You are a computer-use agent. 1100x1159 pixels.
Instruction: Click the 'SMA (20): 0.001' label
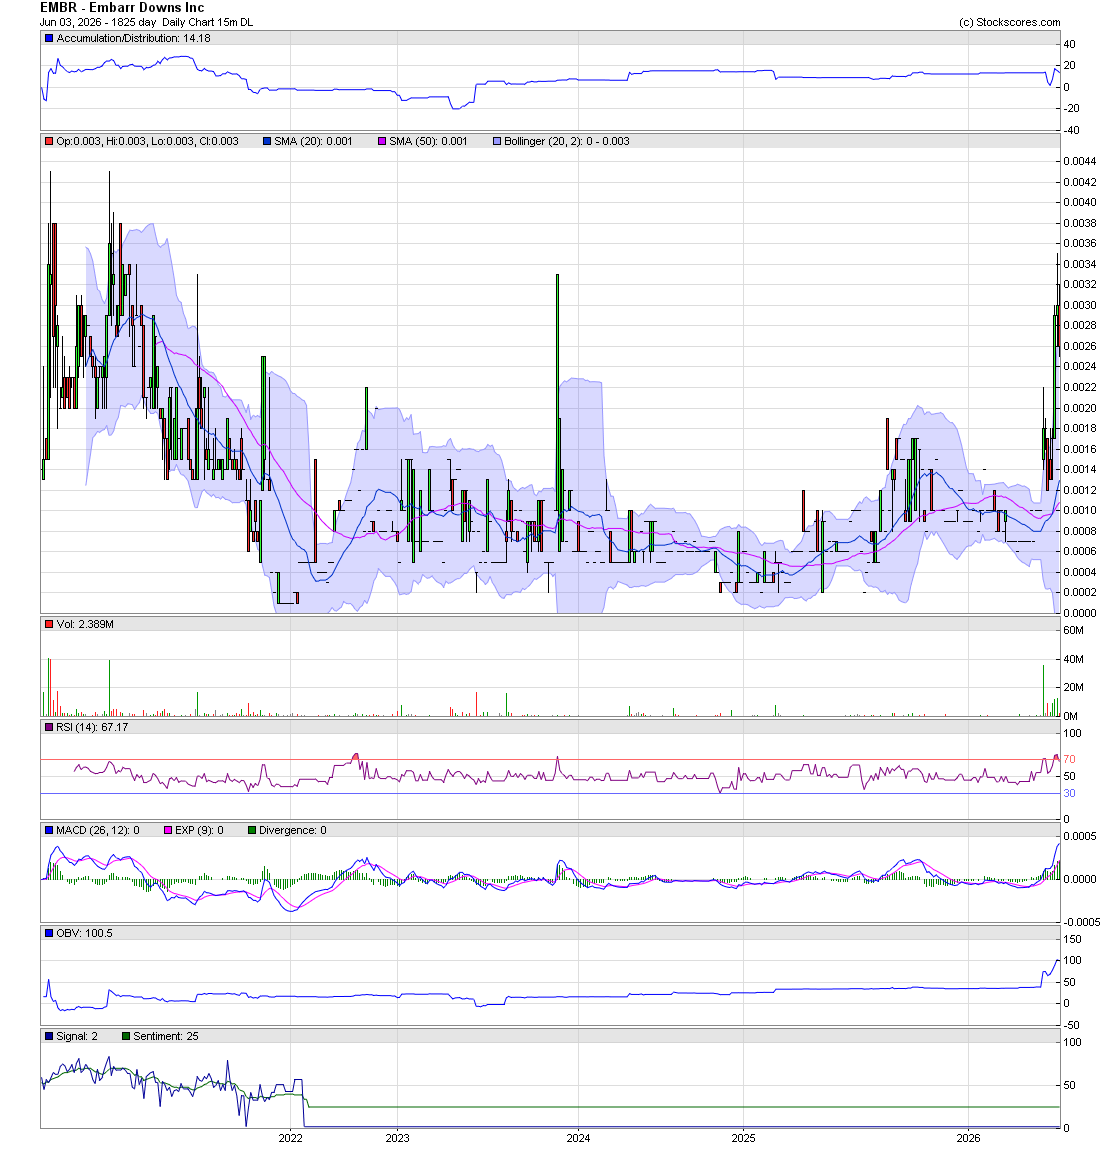click(313, 141)
